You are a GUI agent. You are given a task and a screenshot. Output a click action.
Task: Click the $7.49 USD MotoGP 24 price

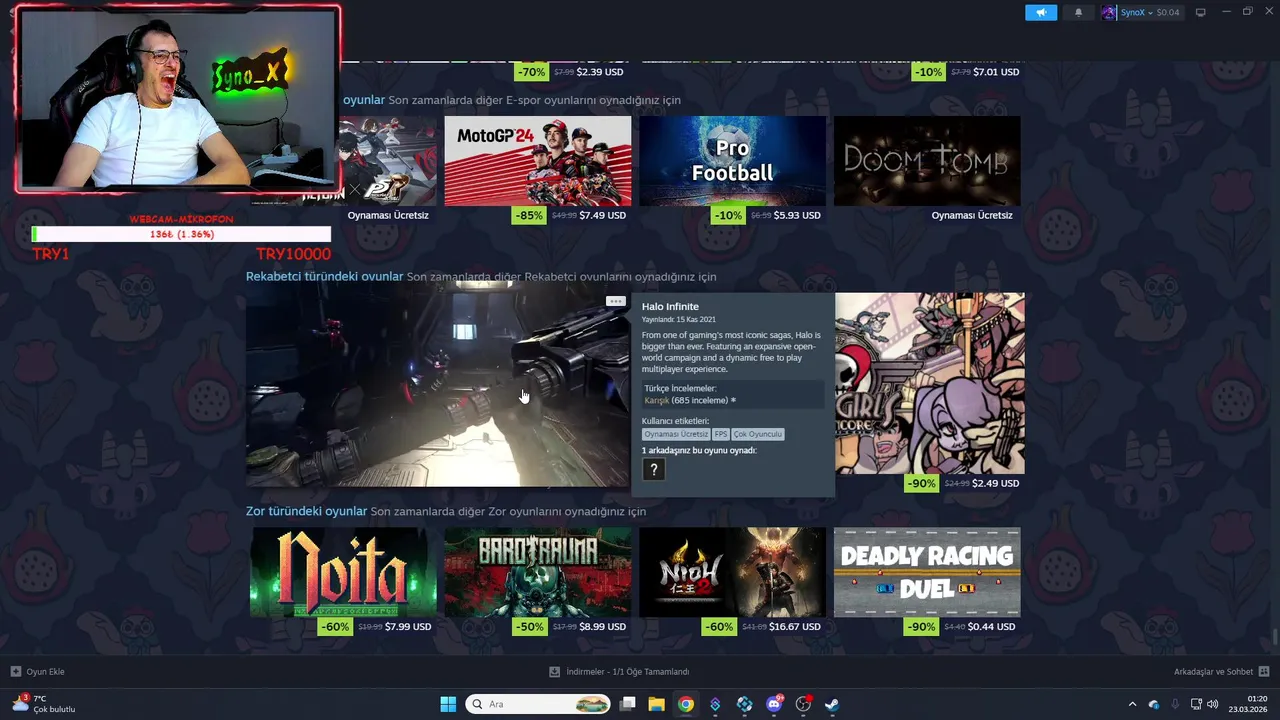(602, 215)
